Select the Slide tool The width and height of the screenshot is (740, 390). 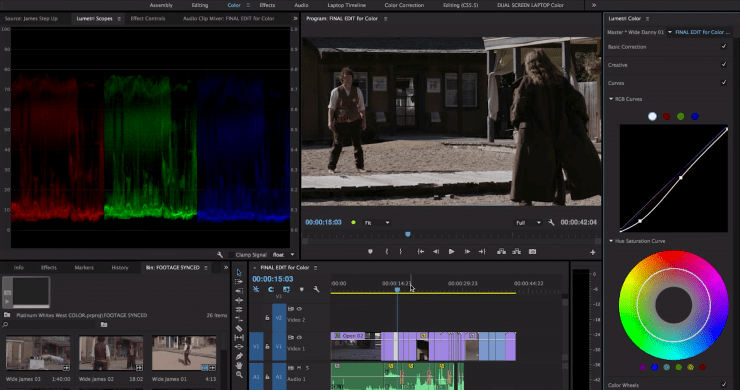click(239, 347)
